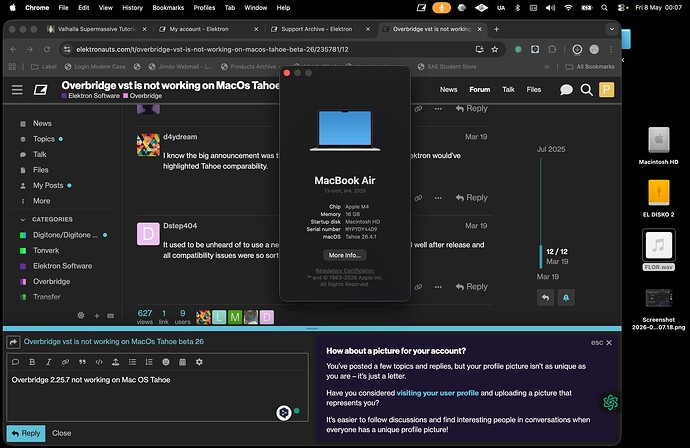Toggle italic formatting in the composer
The width and height of the screenshot is (690, 448).
[48, 362]
